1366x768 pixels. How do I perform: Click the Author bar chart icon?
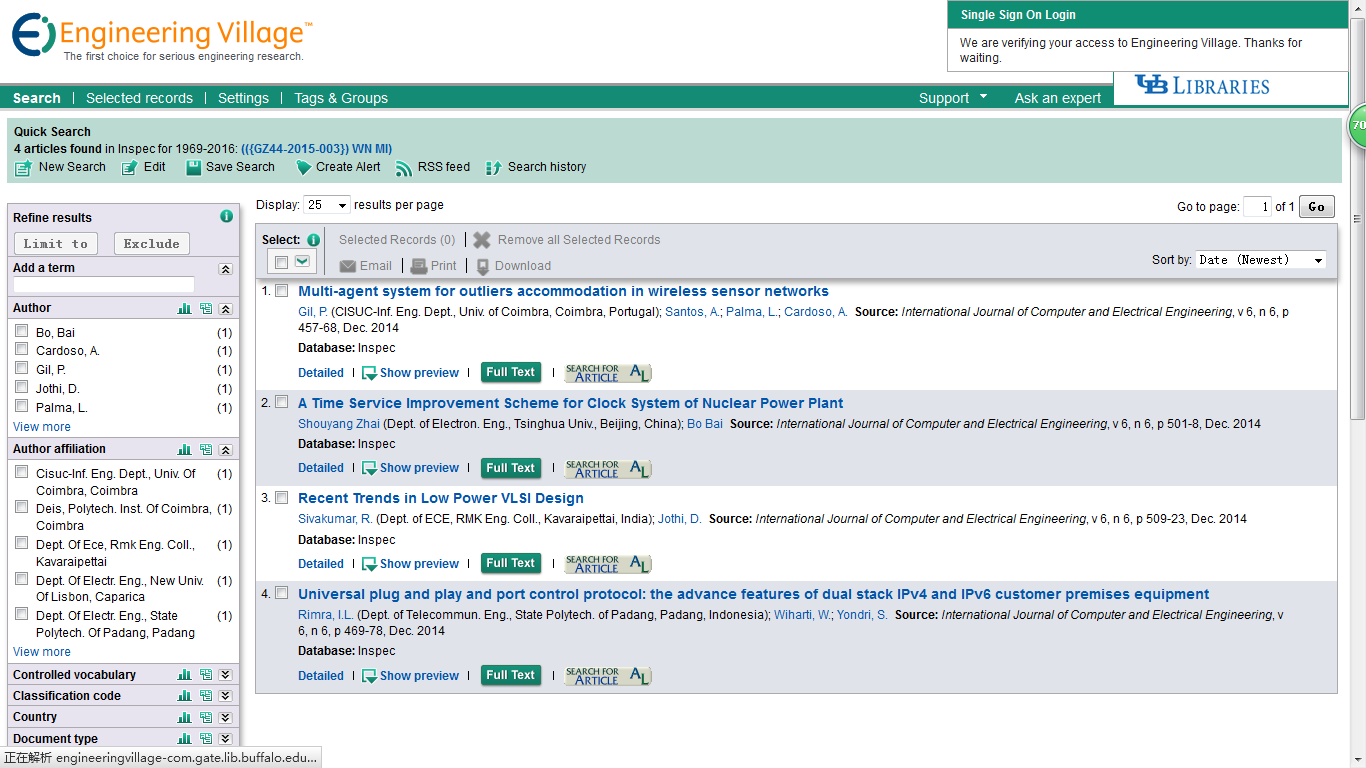184,309
